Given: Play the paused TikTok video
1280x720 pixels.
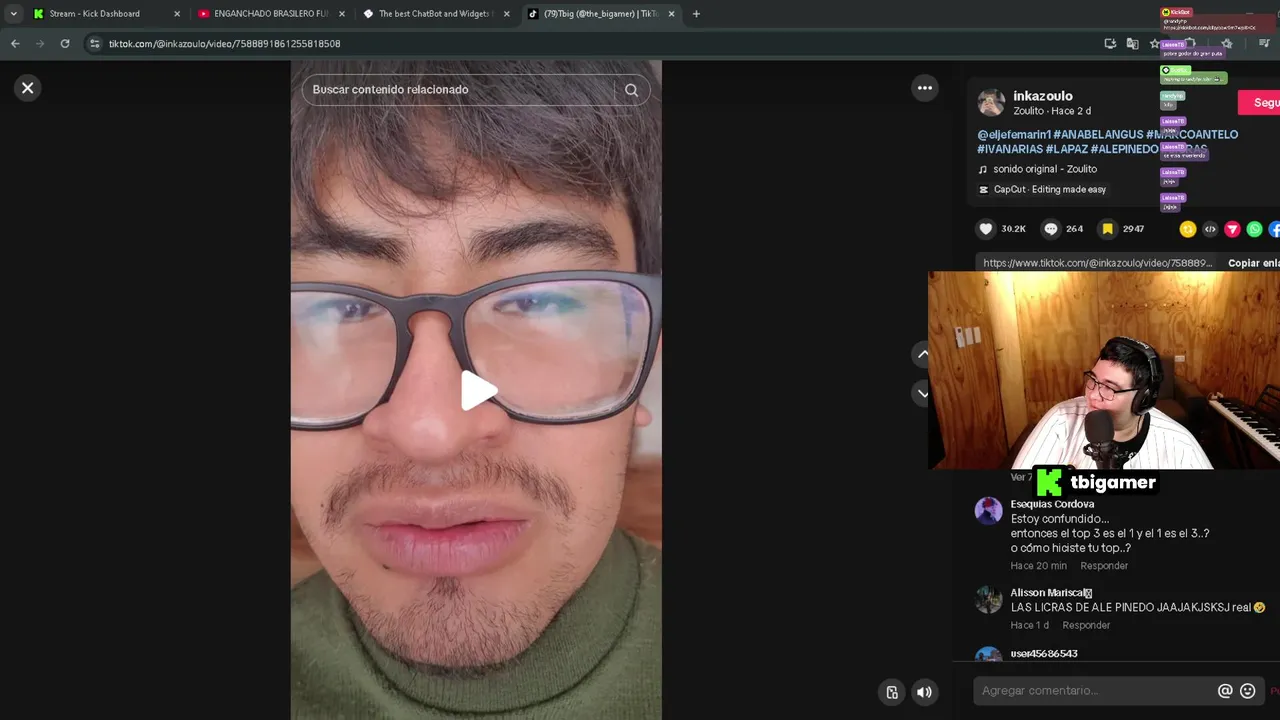Looking at the screenshot, I should 478,391.
